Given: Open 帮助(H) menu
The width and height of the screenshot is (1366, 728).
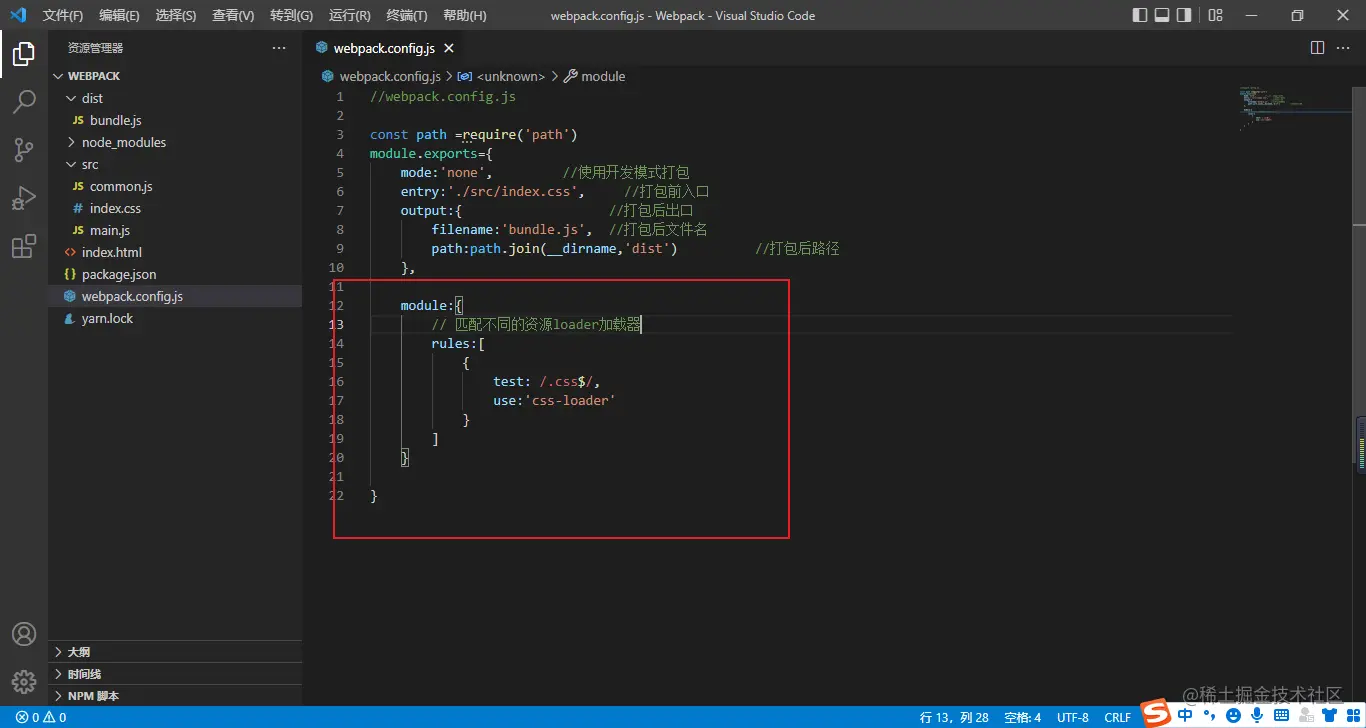Looking at the screenshot, I should (464, 15).
